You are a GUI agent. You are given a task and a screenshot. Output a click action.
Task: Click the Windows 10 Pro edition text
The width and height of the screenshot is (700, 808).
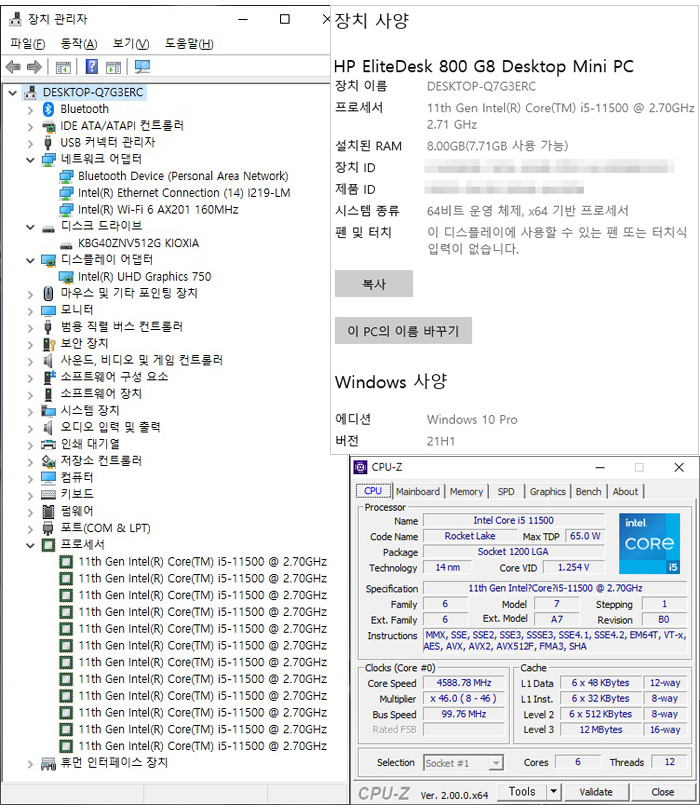pos(472,419)
